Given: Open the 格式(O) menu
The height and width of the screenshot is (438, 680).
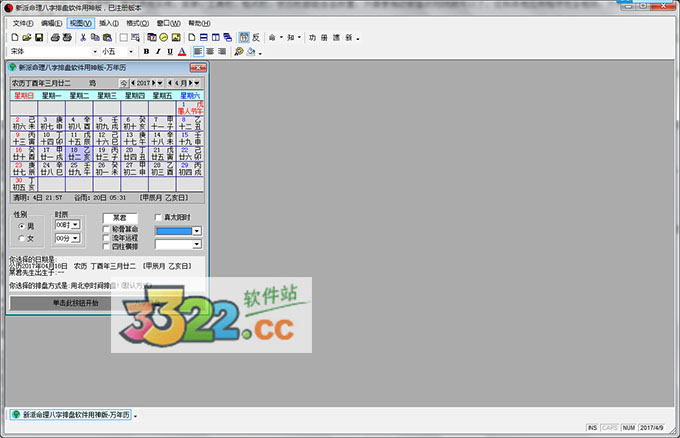Looking at the screenshot, I should click(x=137, y=23).
